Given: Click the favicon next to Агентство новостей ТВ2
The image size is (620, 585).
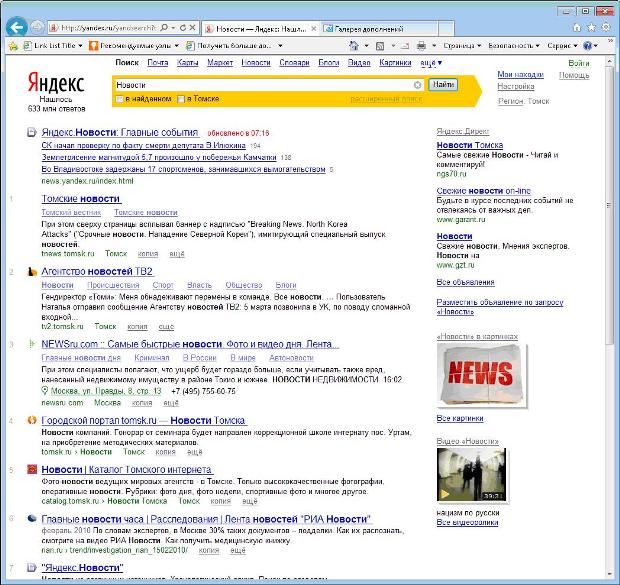Looking at the screenshot, I should click(32, 272).
